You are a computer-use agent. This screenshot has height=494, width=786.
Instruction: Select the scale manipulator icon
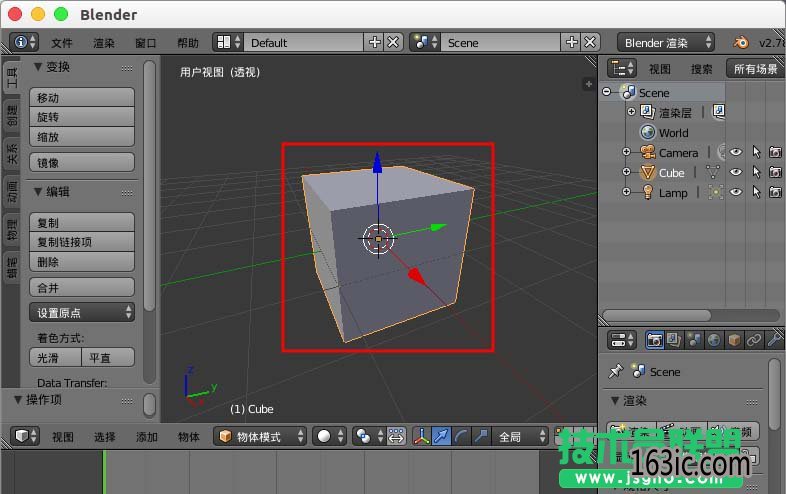[x=481, y=436]
